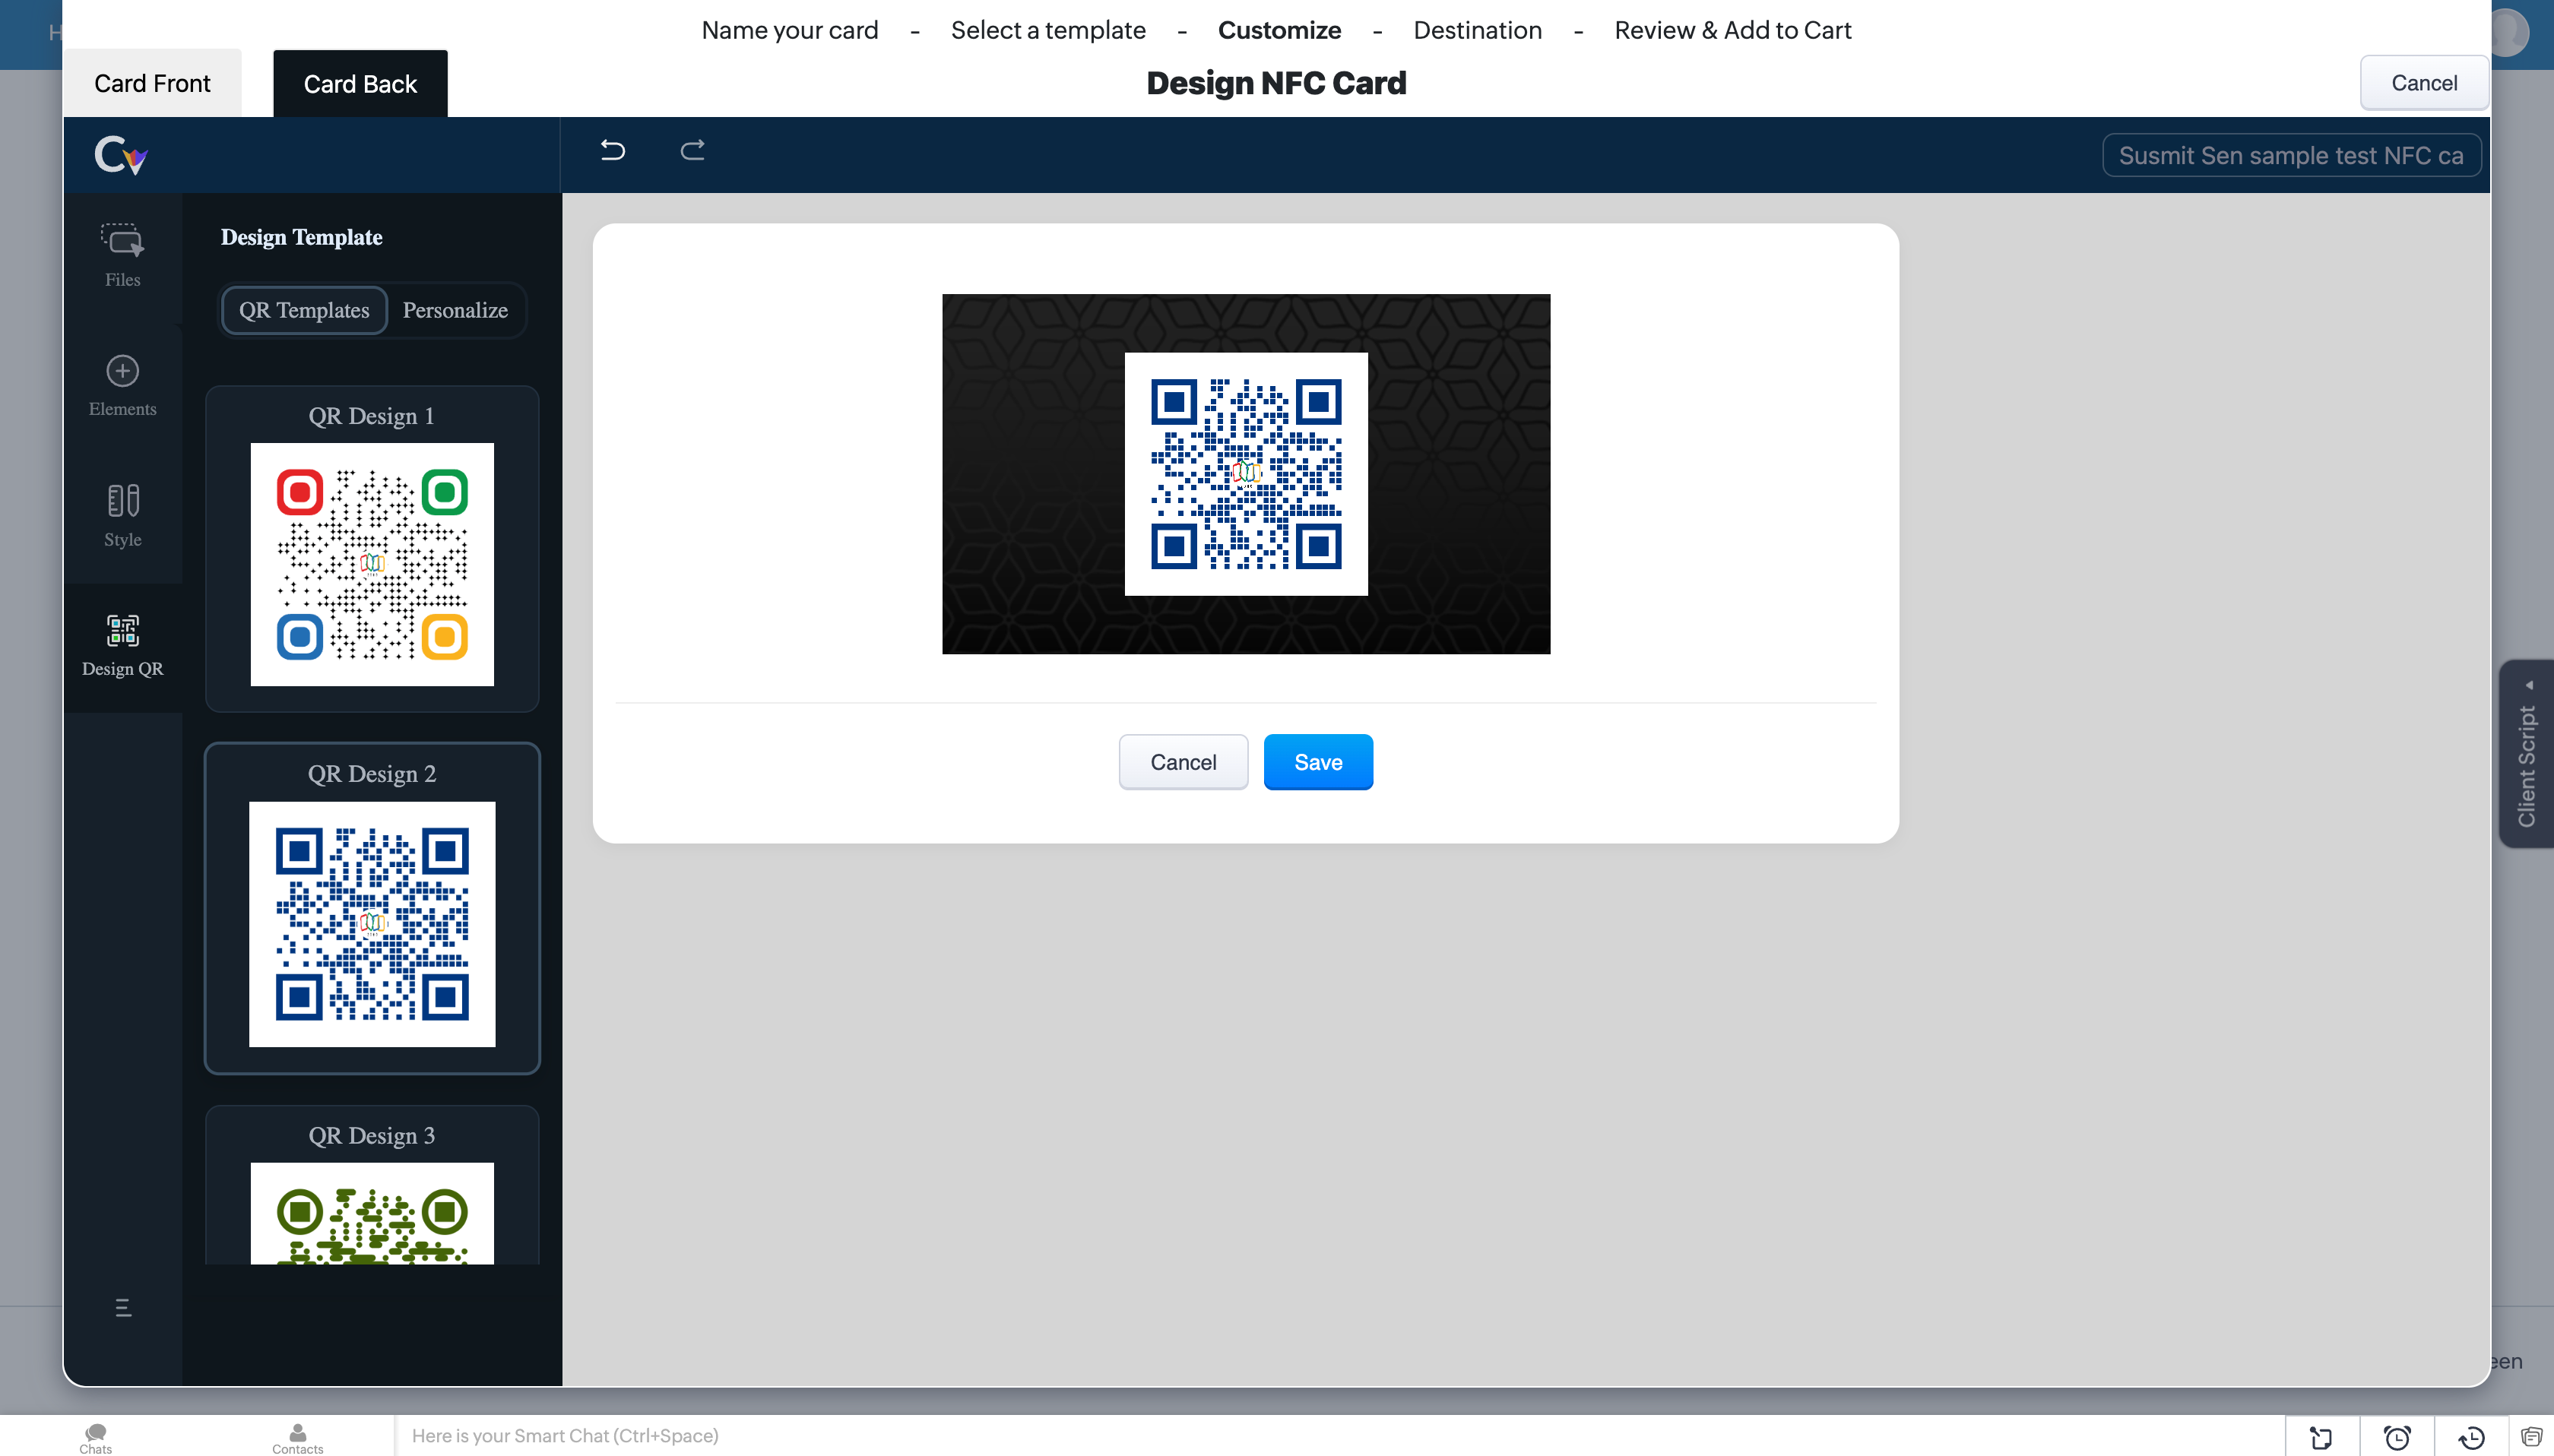This screenshot has height=1456, width=2554.
Task: Click the sidebar collapse menu icon
Action: pyautogui.click(x=123, y=1307)
